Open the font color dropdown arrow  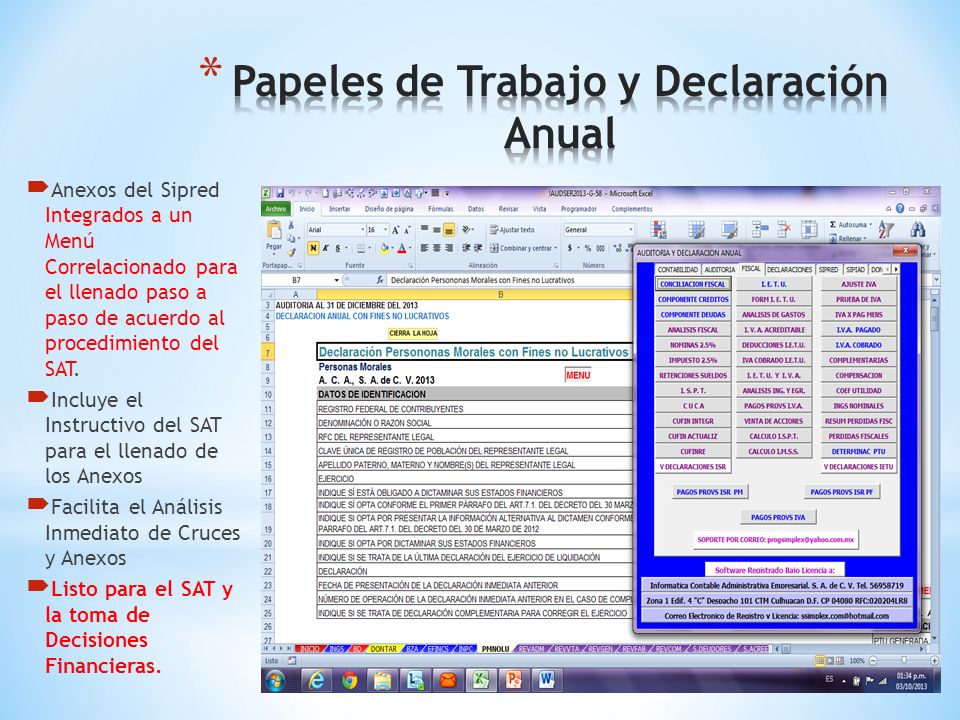409,248
